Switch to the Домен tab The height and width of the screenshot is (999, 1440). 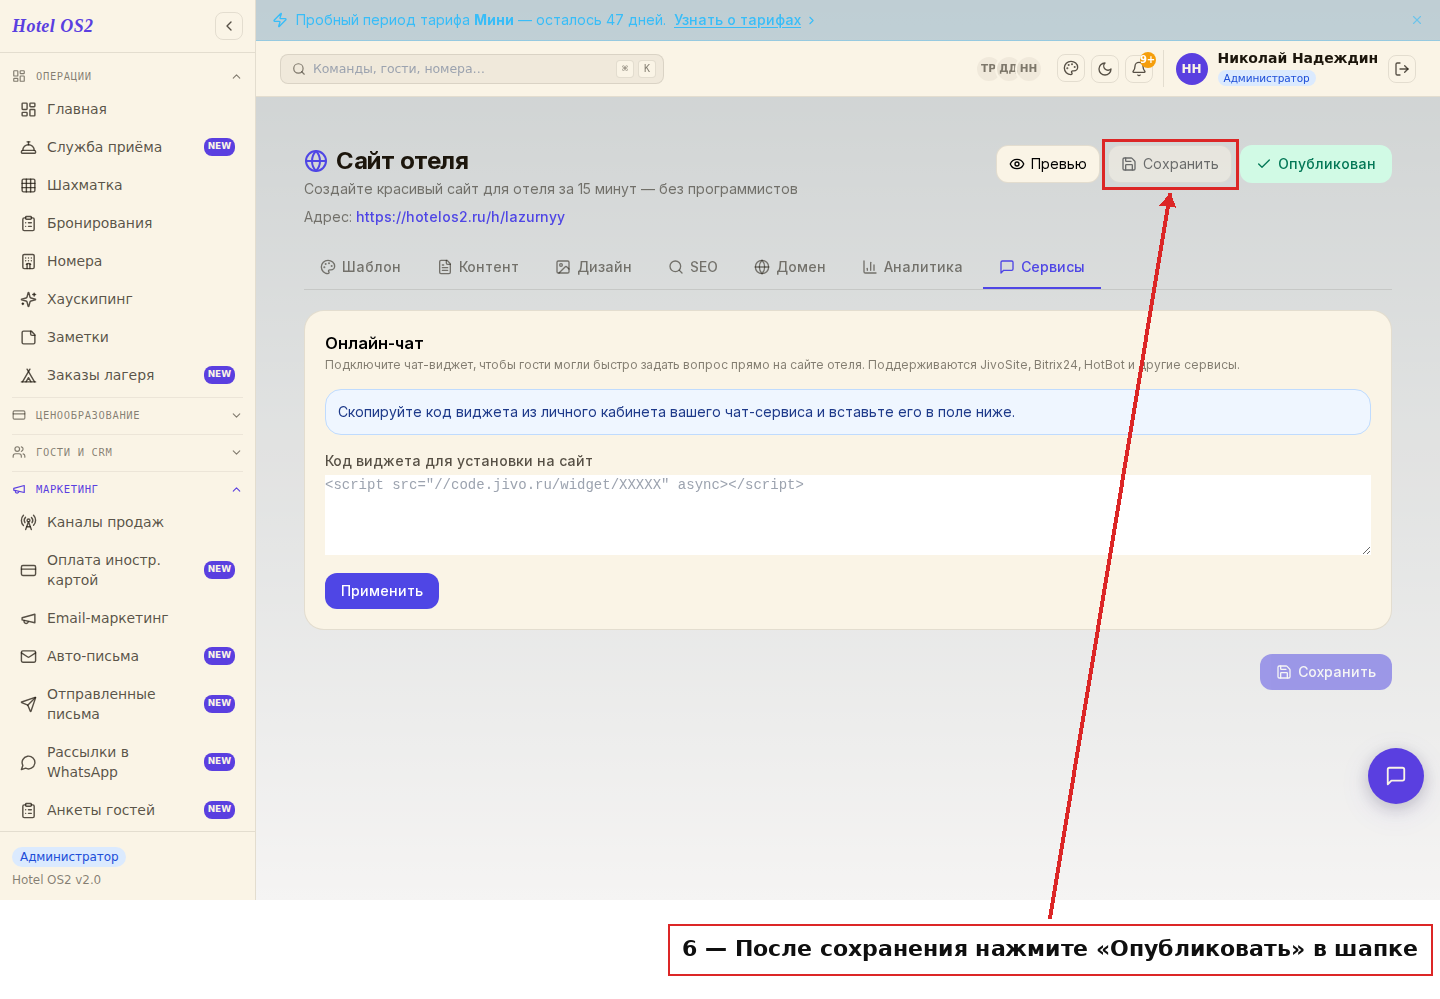coord(790,267)
